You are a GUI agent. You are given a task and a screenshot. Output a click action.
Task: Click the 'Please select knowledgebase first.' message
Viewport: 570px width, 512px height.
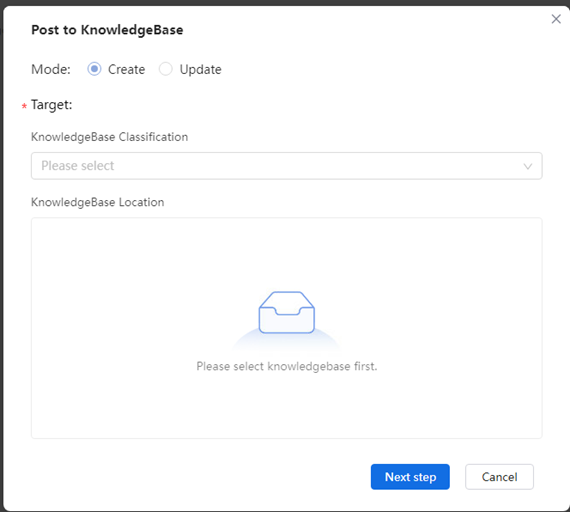(286, 366)
